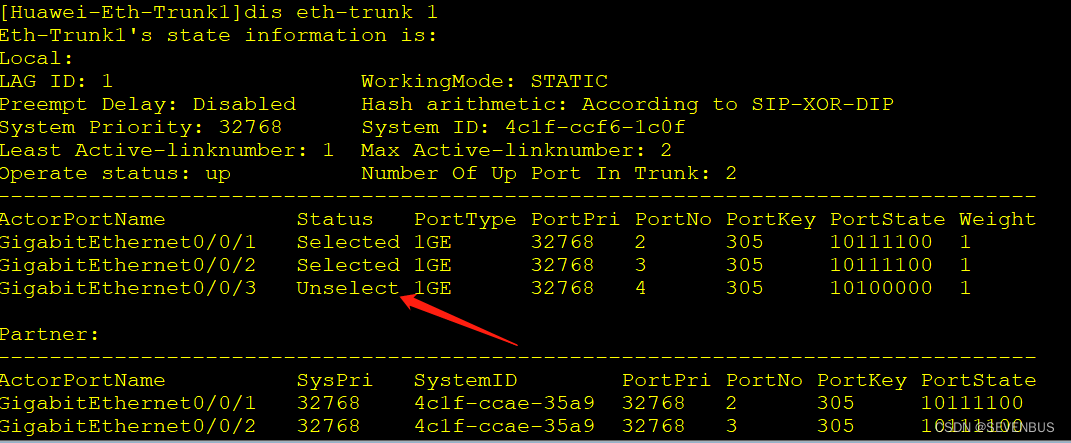Select the 'WorkingMode: STATIC' text
Screen dimensions: 1071x443
click(x=484, y=82)
